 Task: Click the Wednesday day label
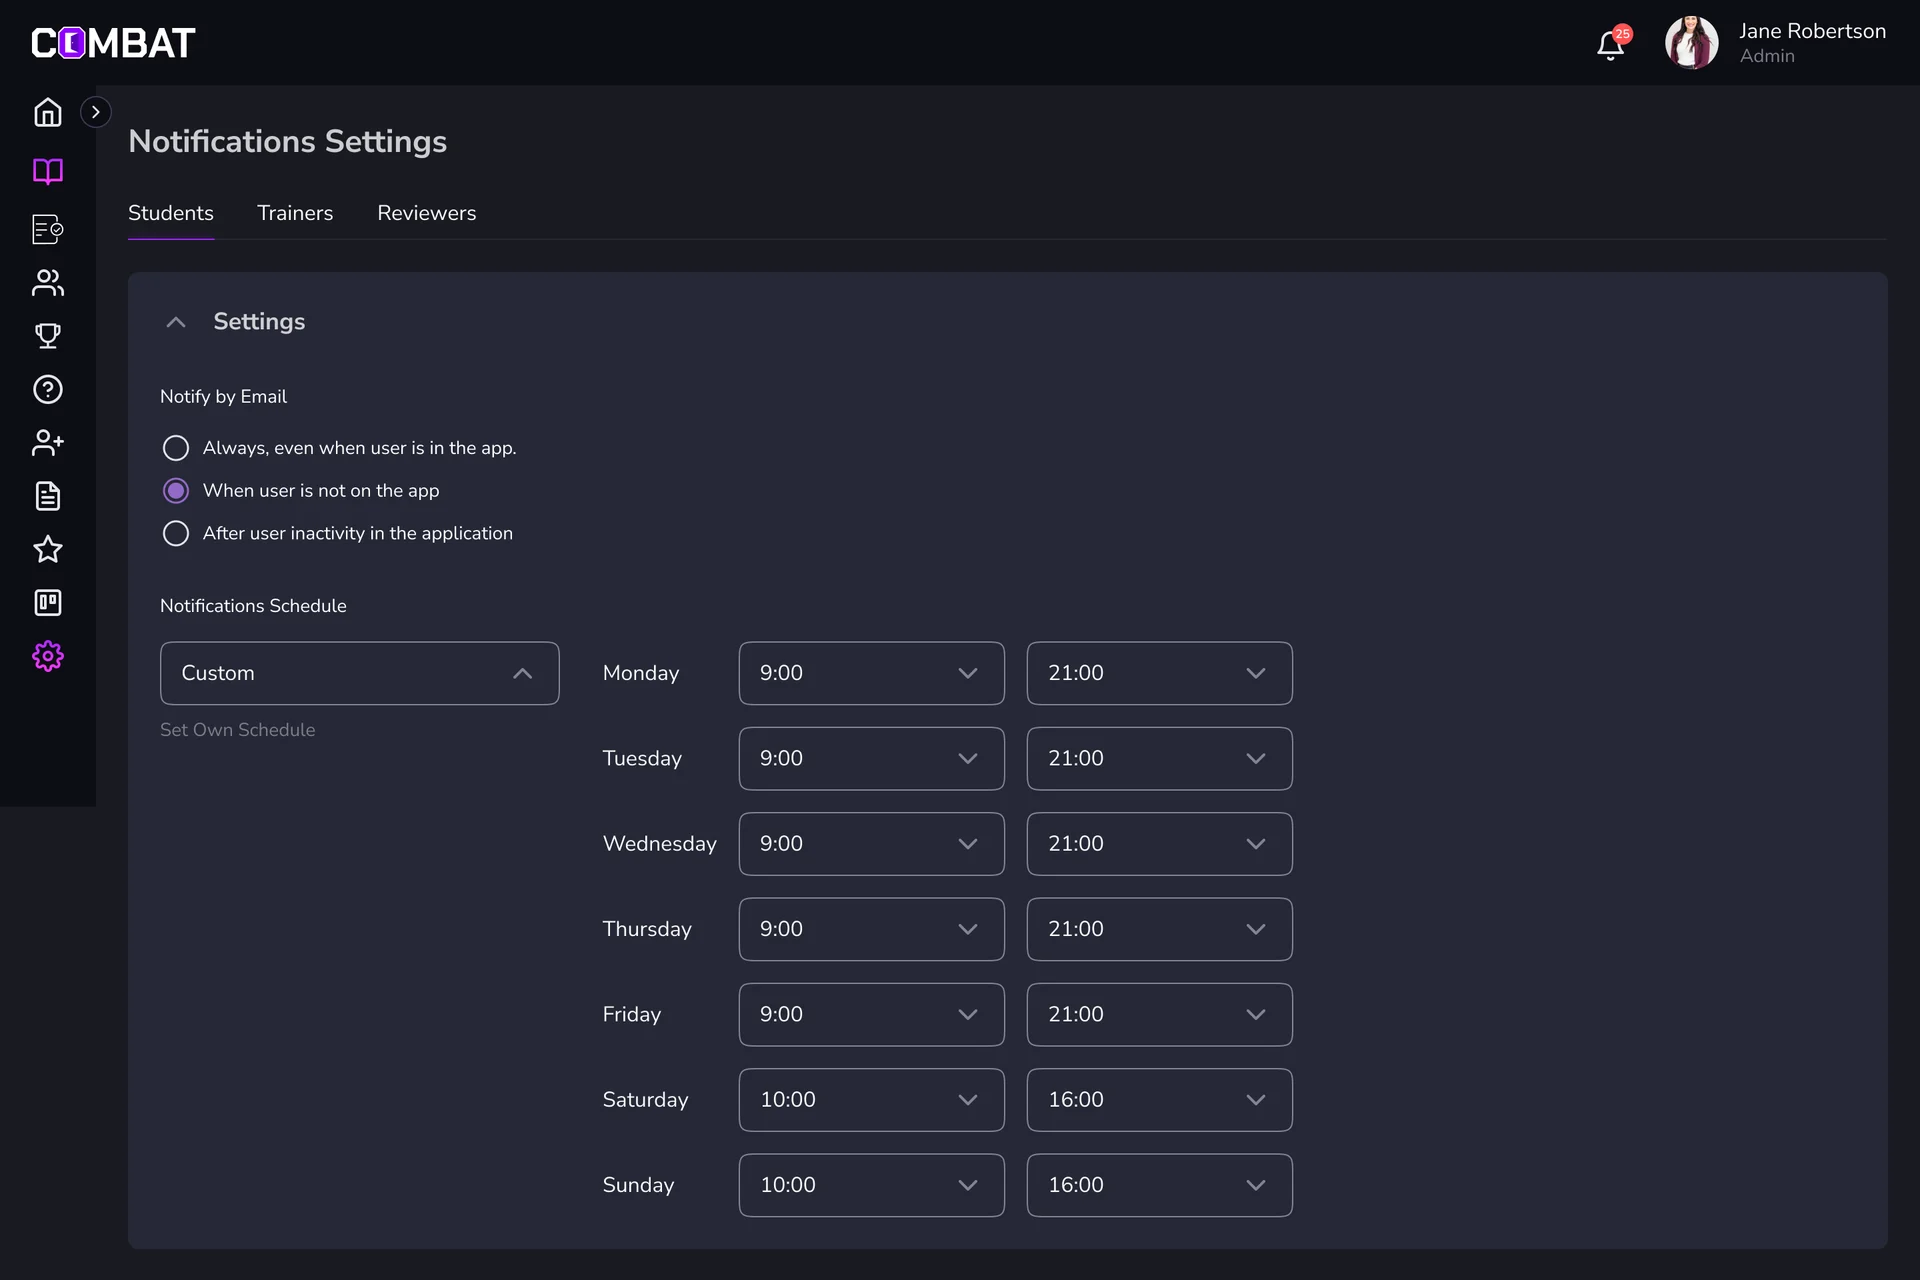coord(659,844)
